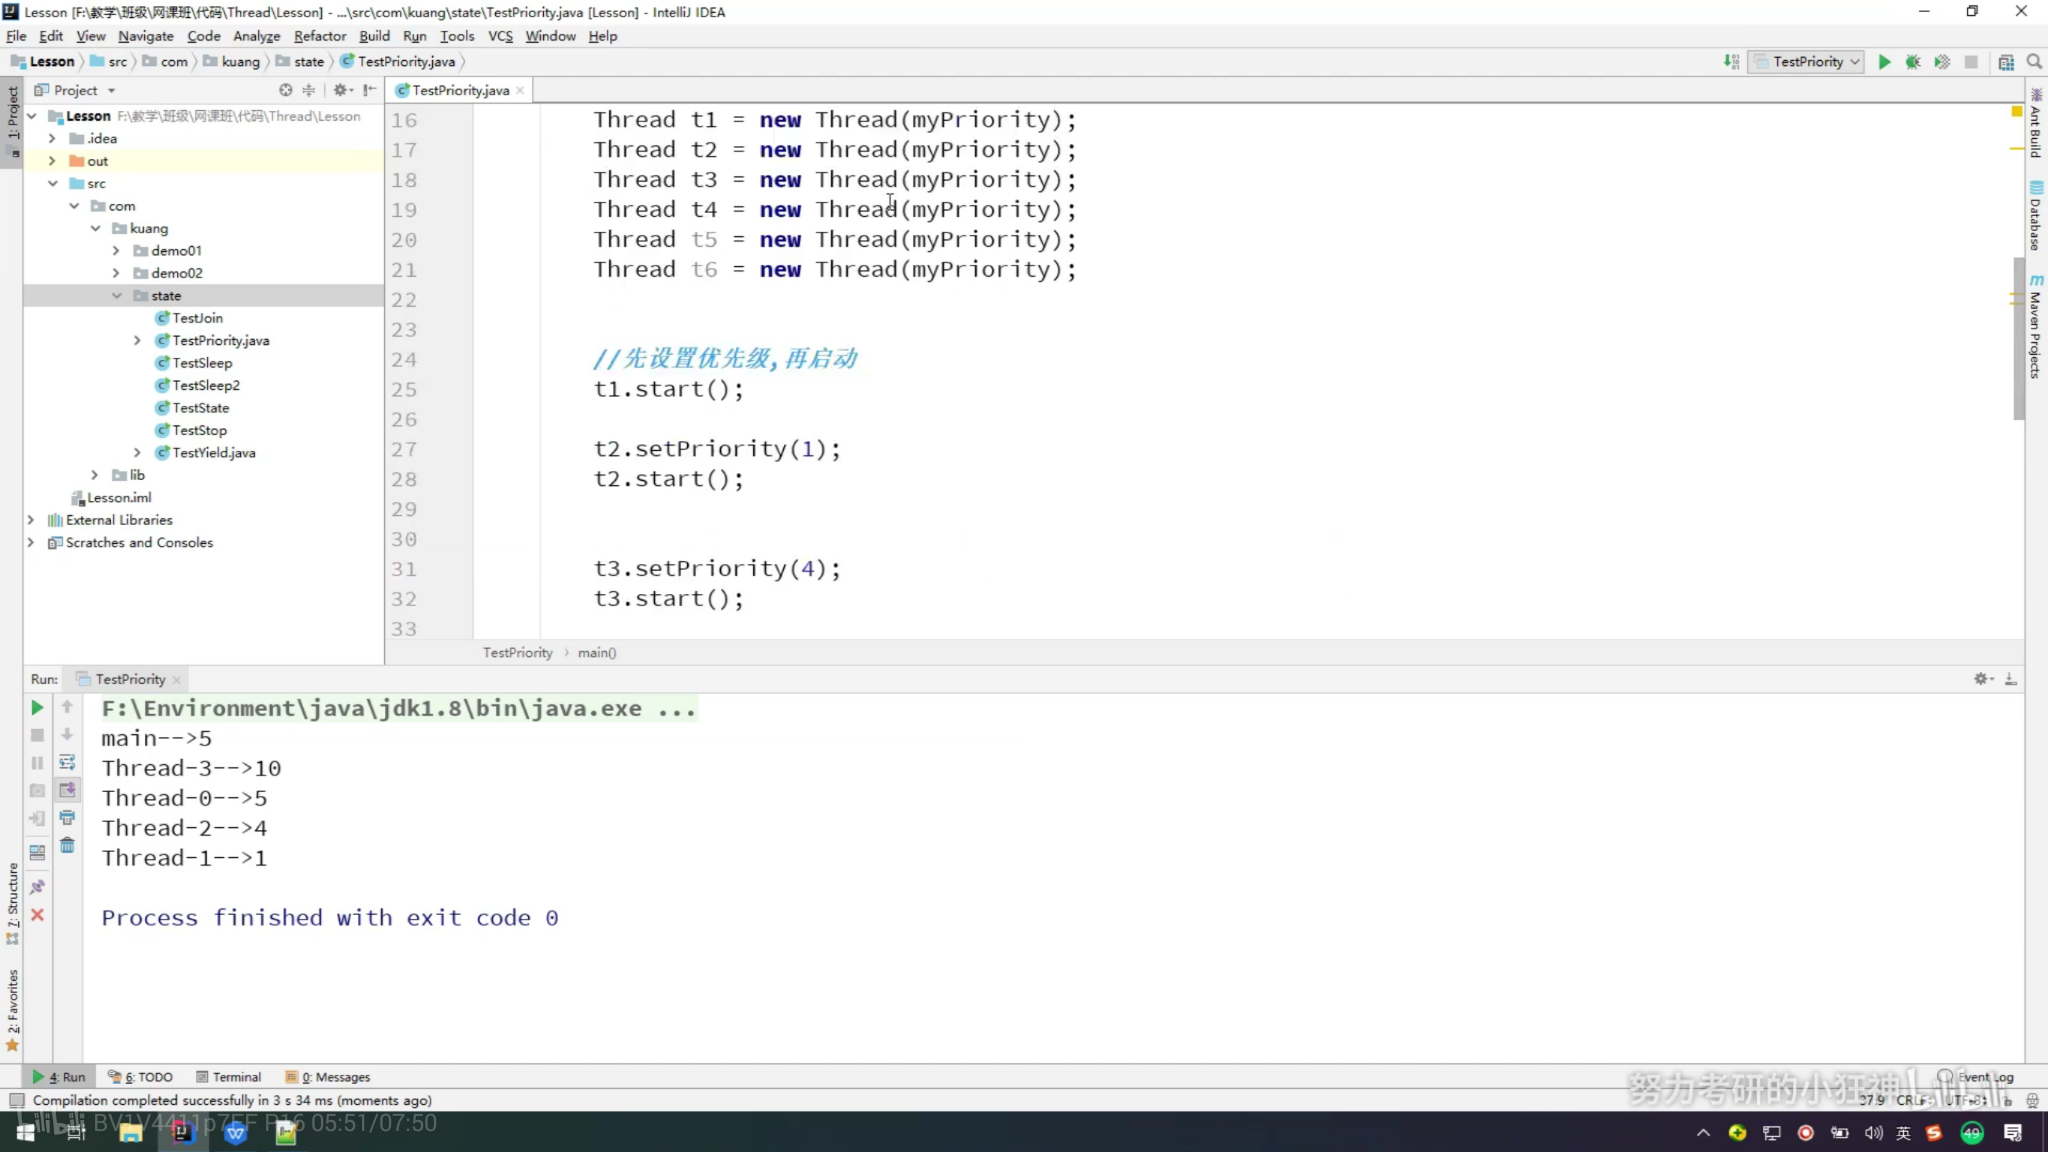Open the Windows notification center

click(x=2013, y=1132)
